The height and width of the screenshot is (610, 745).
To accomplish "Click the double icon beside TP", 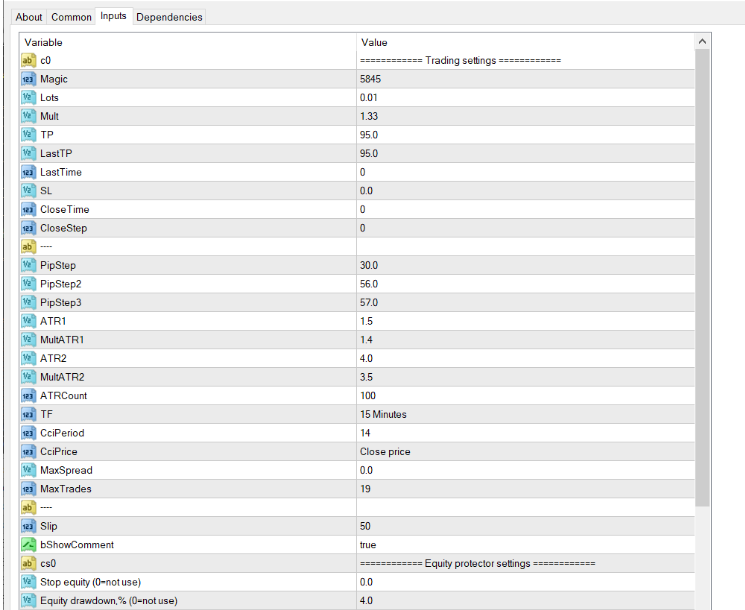I will [29, 135].
